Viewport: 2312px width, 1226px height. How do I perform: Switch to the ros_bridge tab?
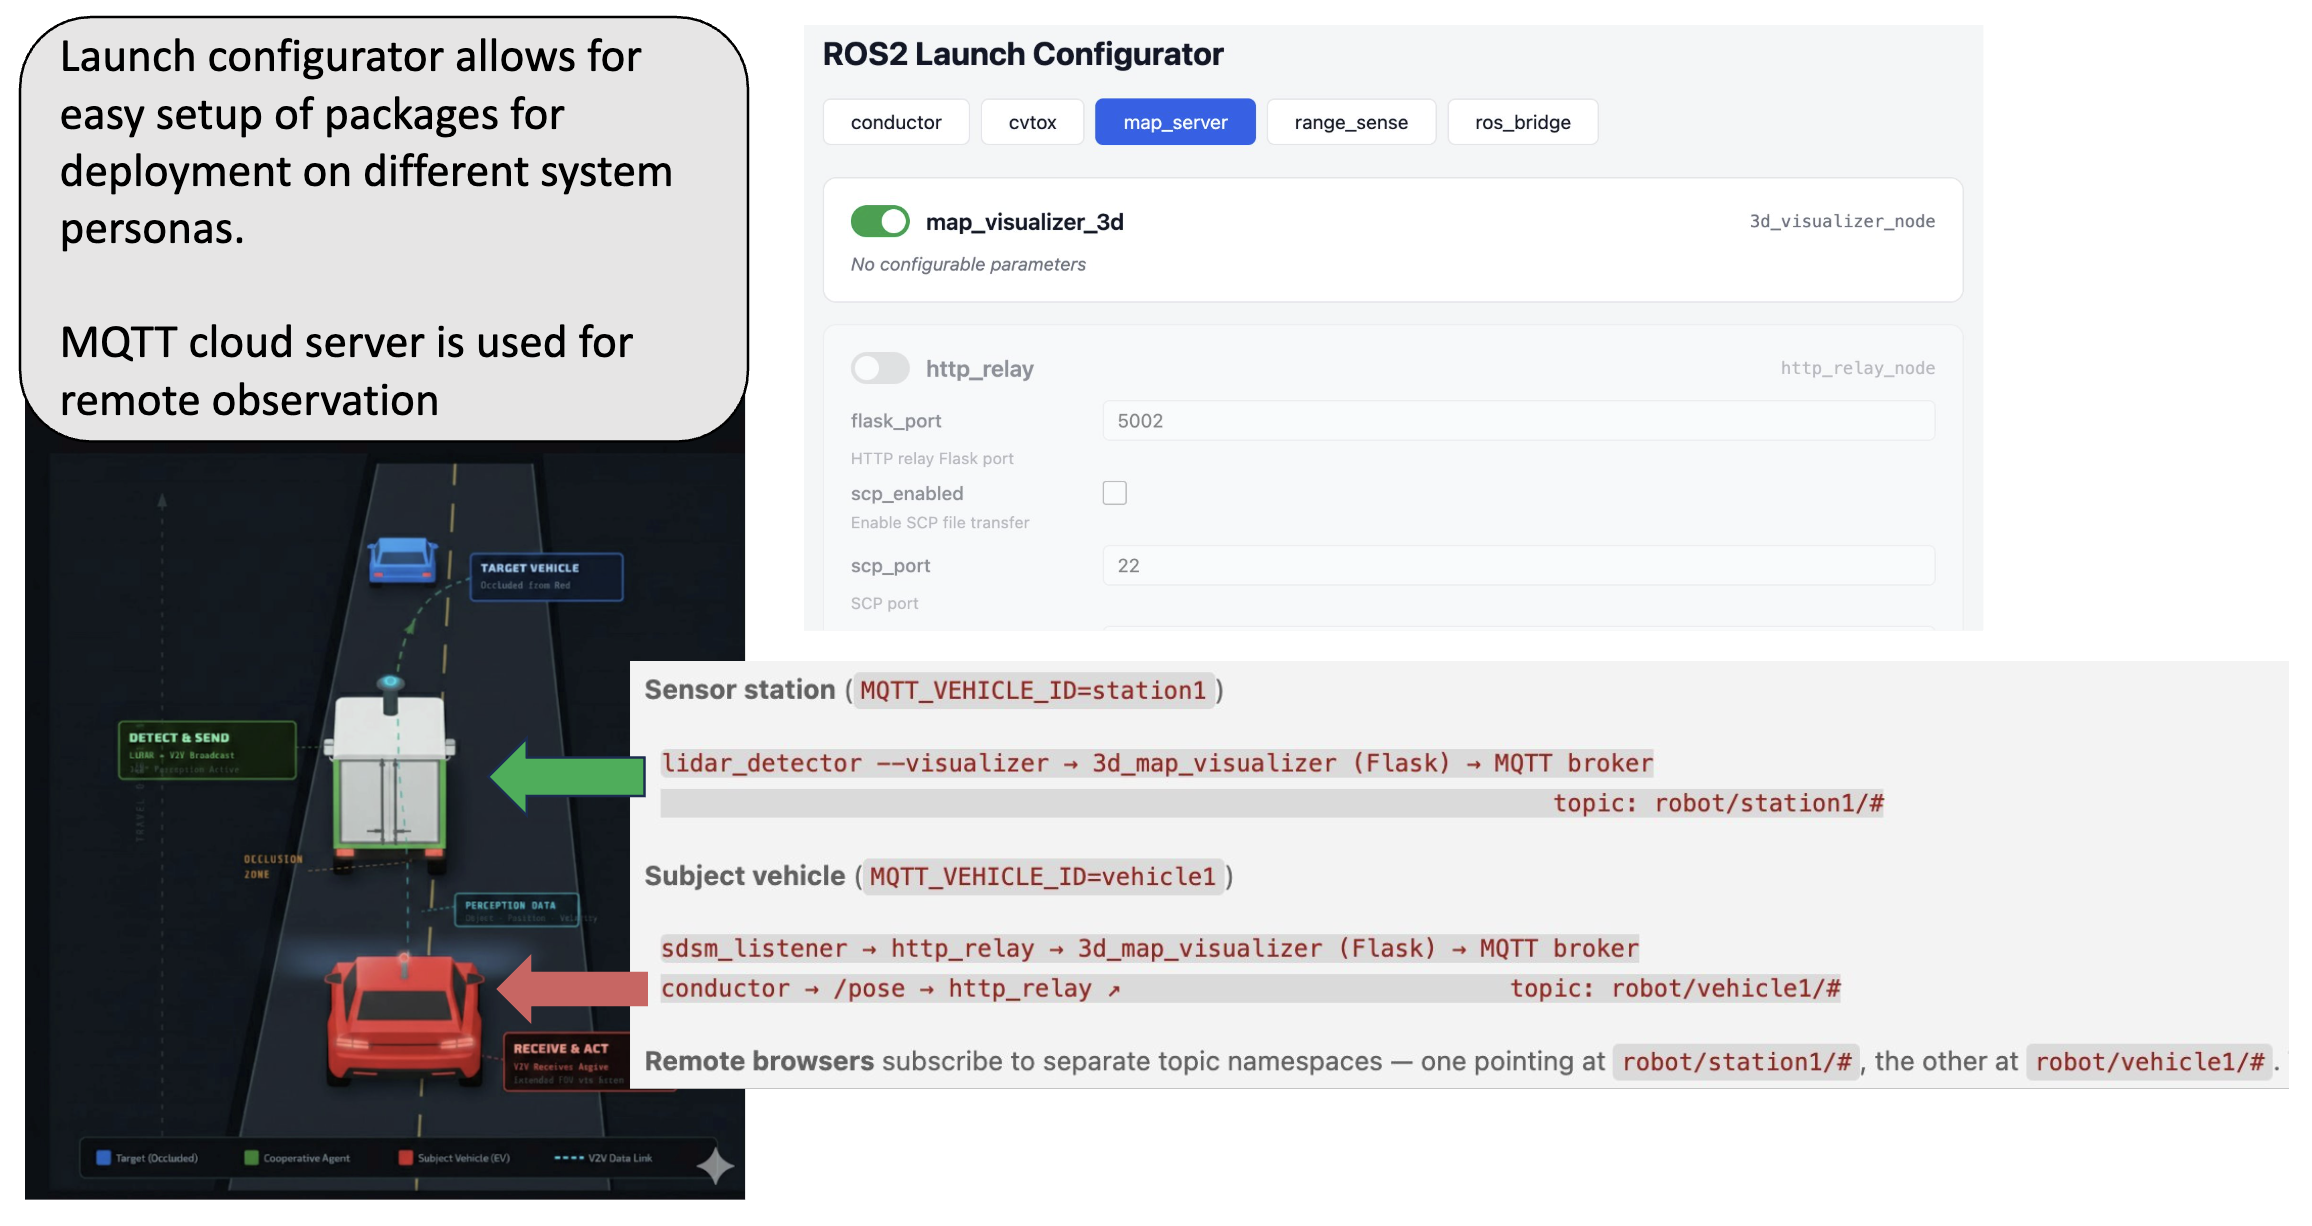tap(1521, 122)
